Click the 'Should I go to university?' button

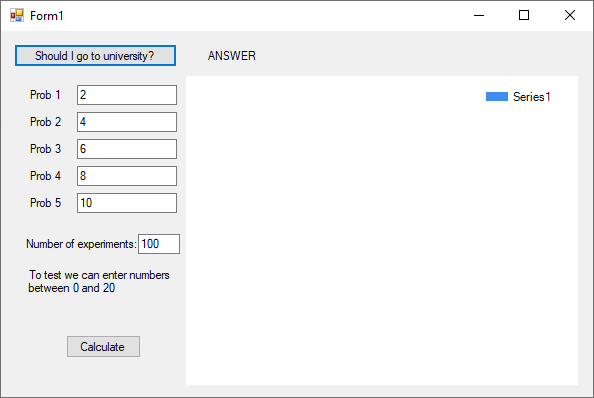pos(95,56)
